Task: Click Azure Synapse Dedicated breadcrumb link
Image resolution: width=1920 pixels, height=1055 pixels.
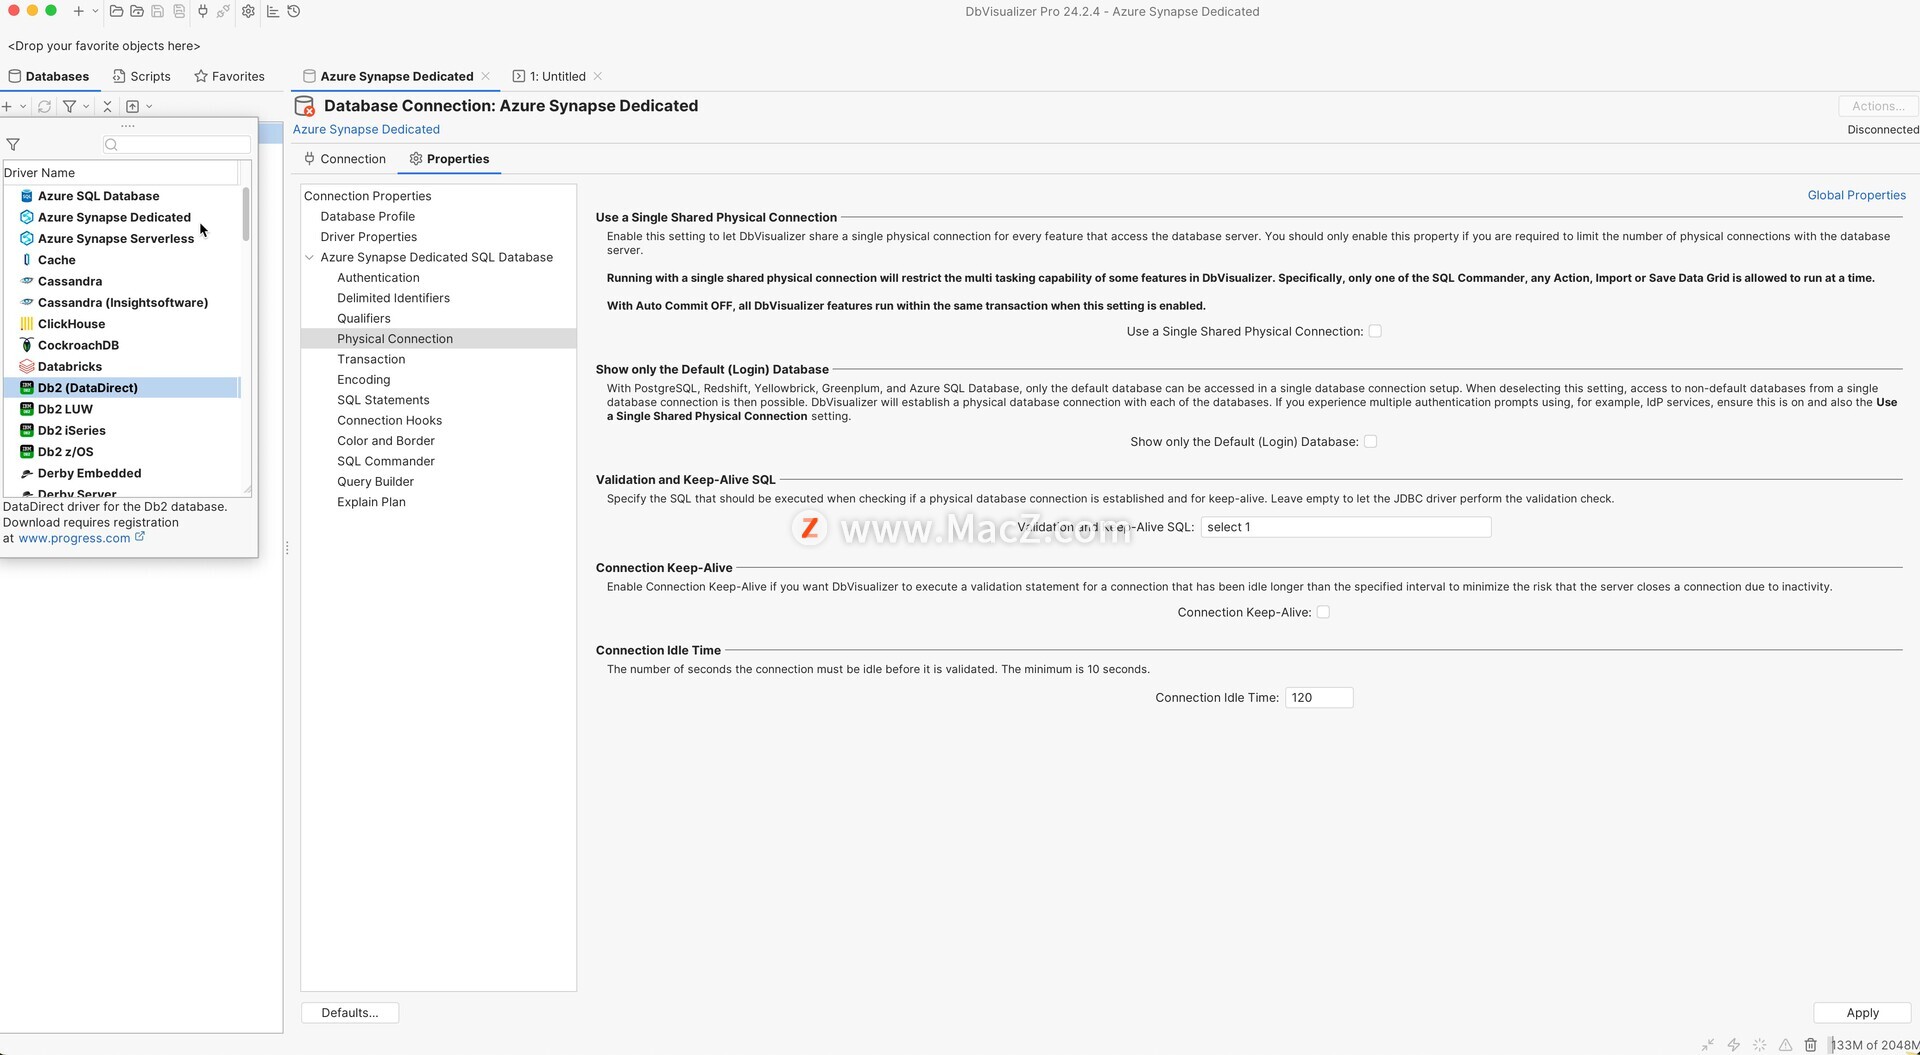Action: (366, 129)
